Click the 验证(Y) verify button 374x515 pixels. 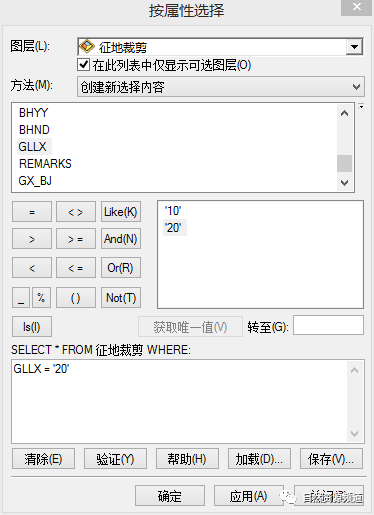(115, 459)
